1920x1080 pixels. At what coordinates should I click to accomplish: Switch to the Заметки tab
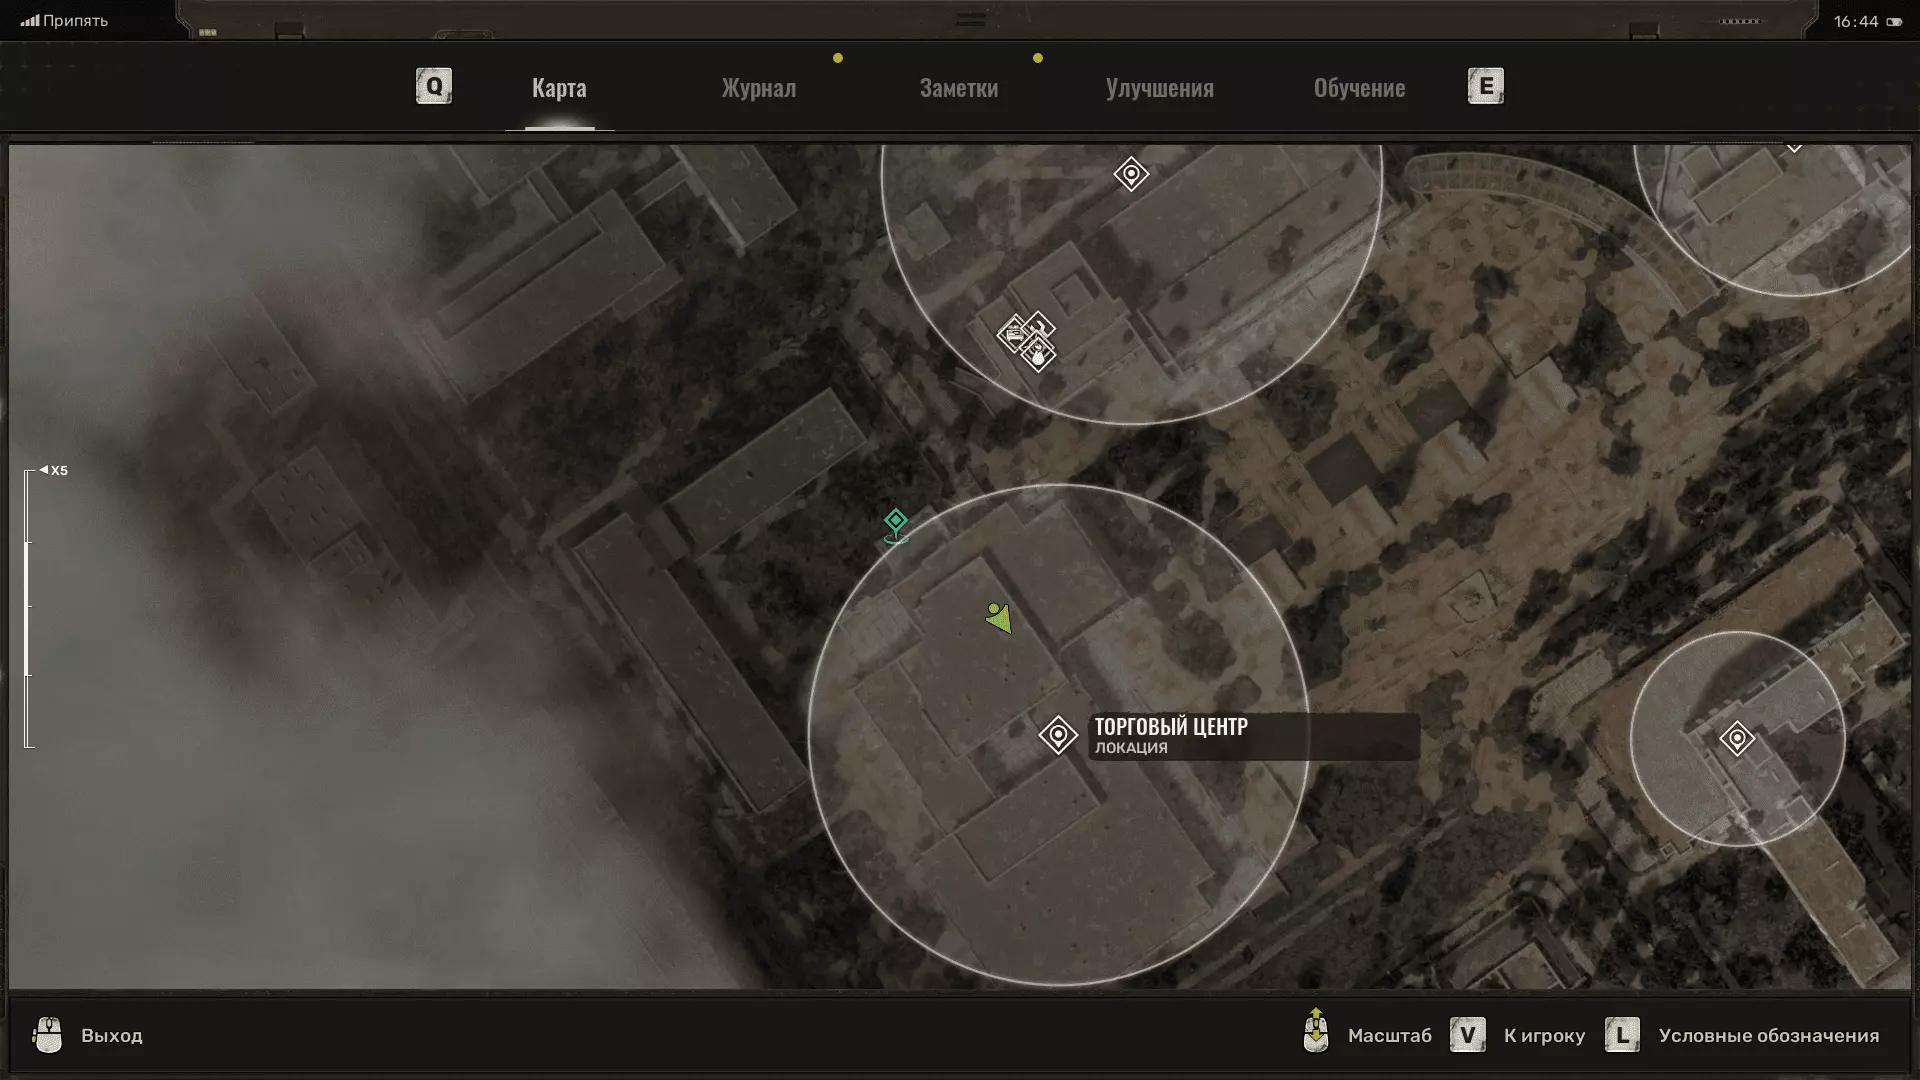(x=958, y=88)
